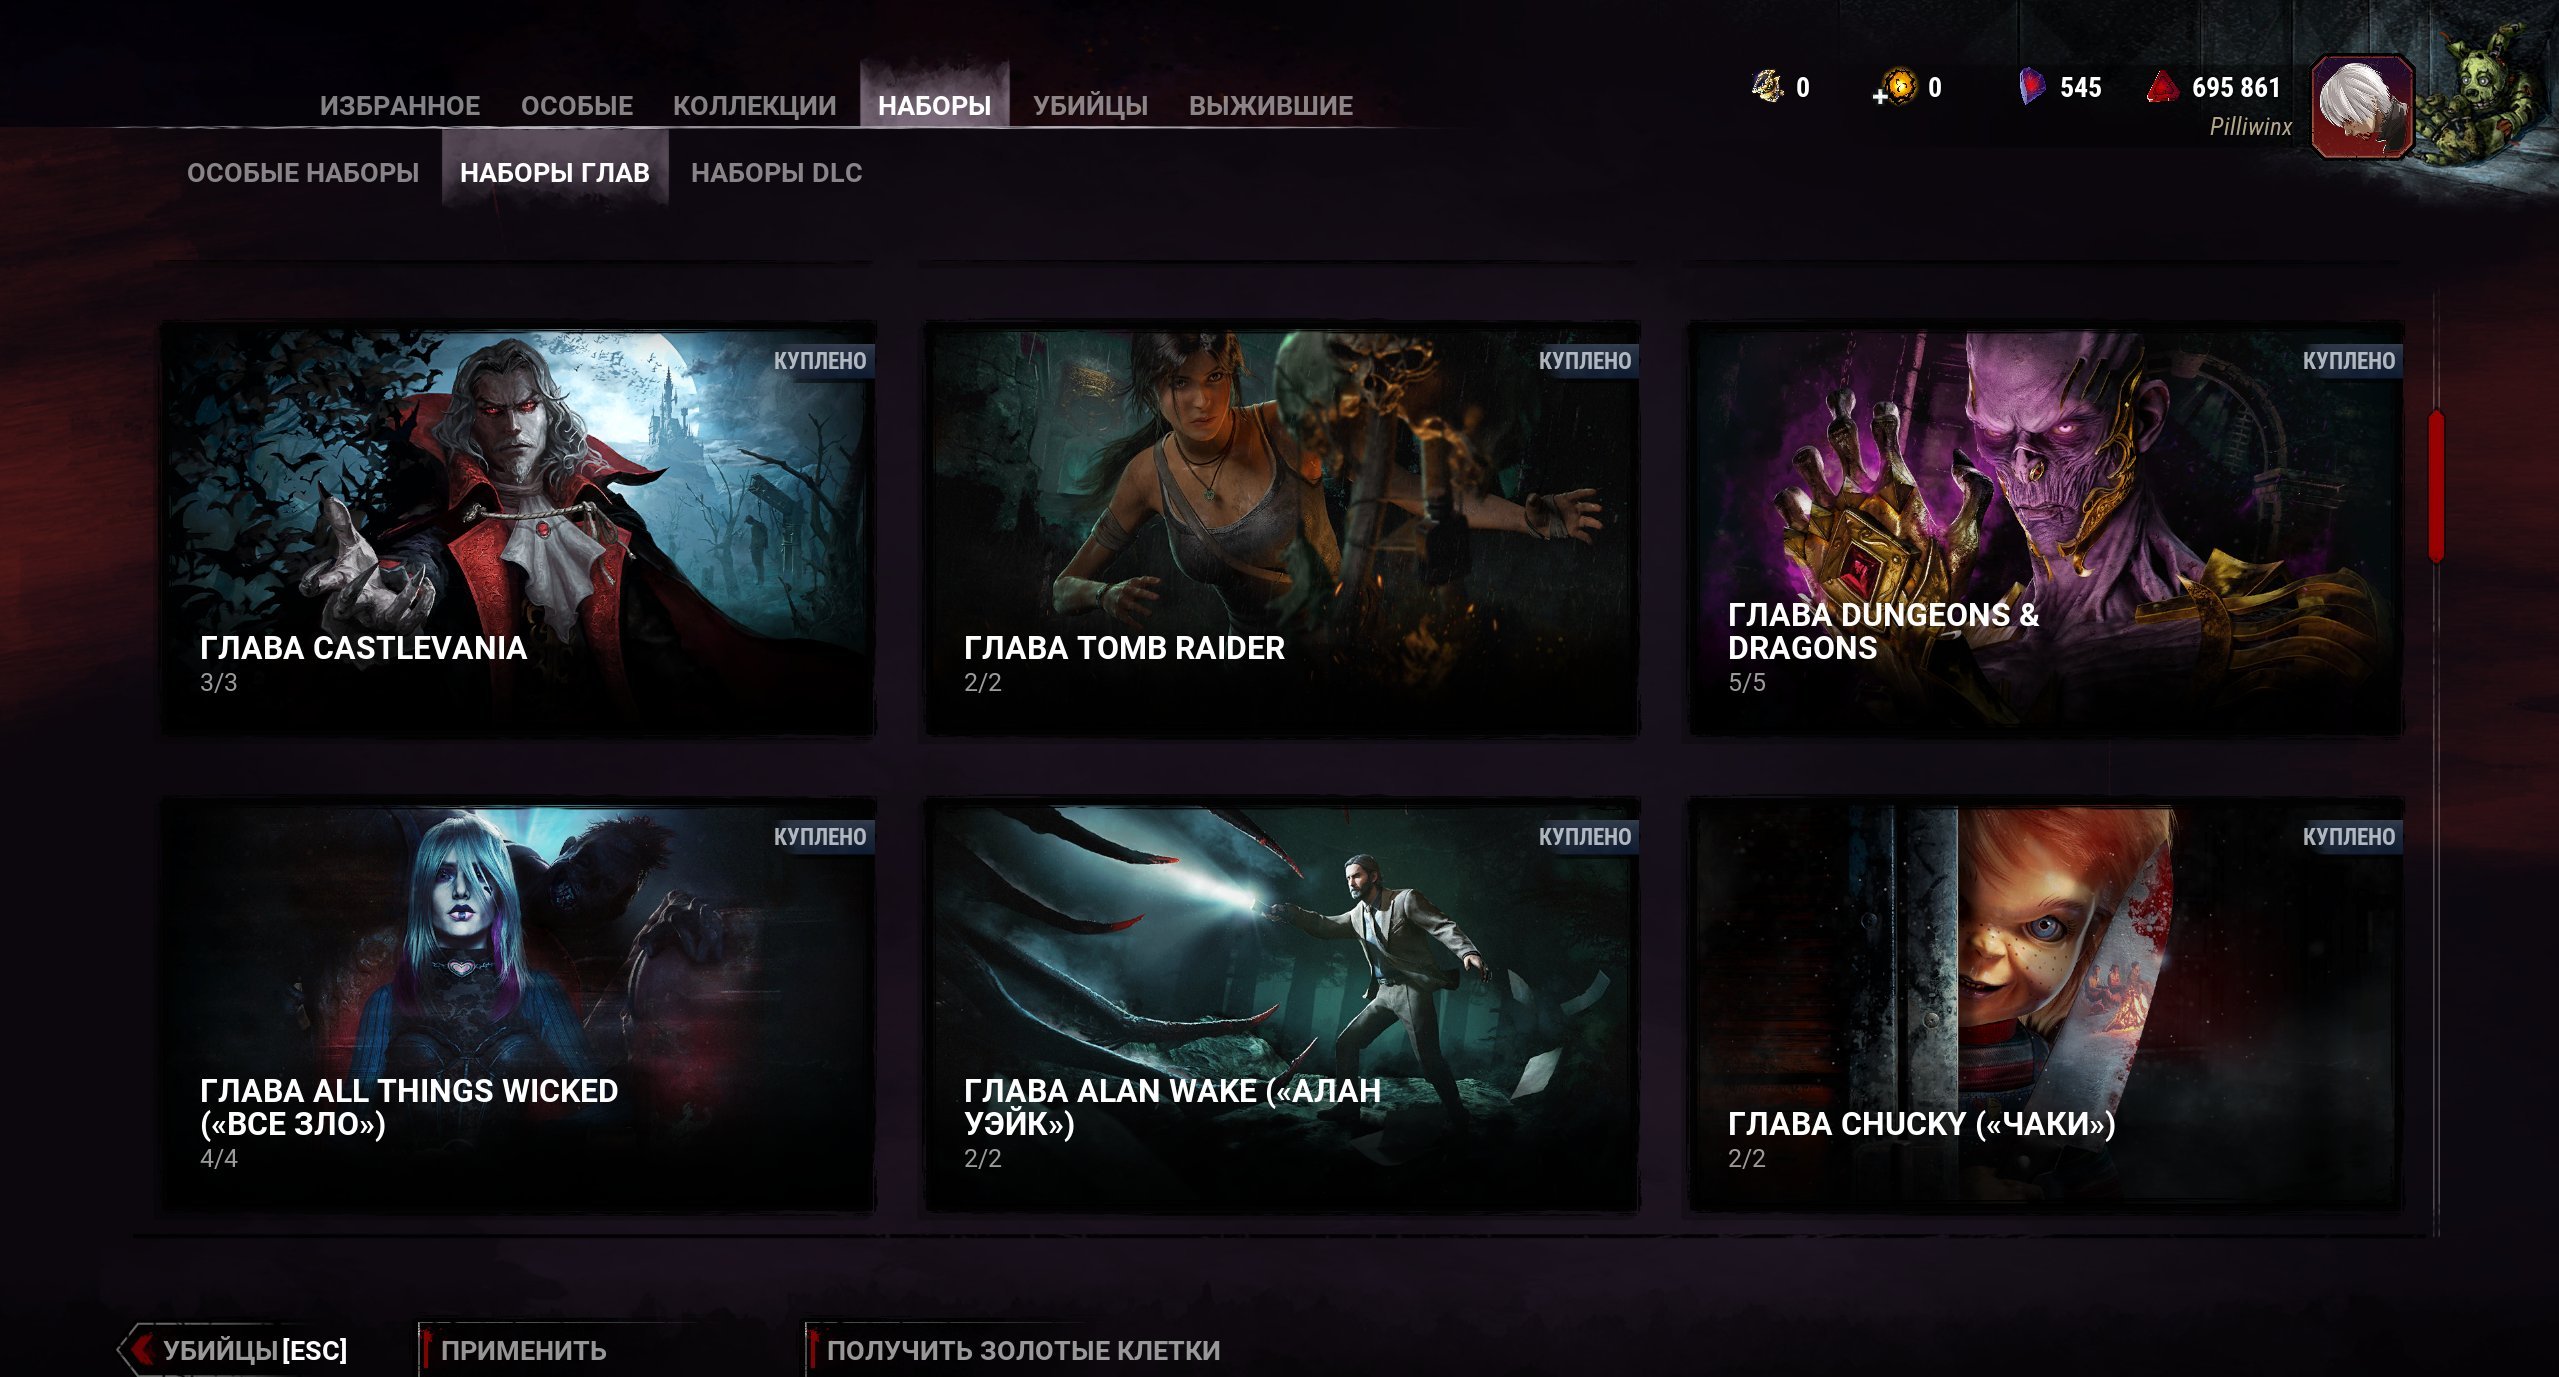Select the Глава Alan Wake bundle
The height and width of the screenshot is (1377, 2559).
pyautogui.click(x=1282, y=1004)
